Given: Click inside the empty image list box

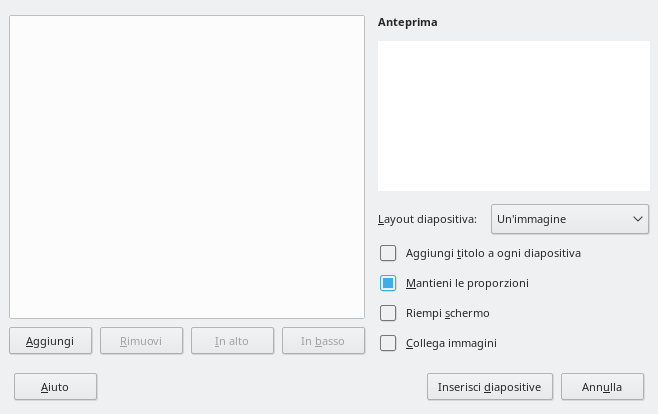Looking at the screenshot, I should (x=187, y=166).
